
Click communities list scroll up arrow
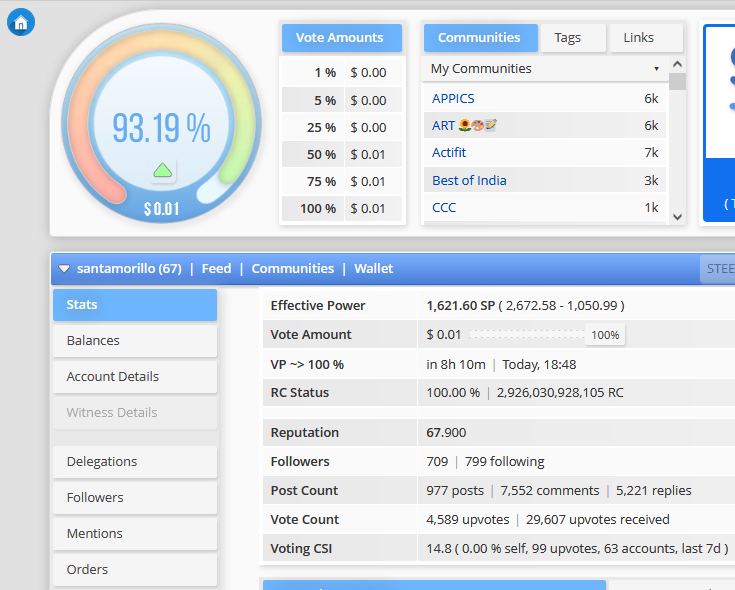point(677,64)
